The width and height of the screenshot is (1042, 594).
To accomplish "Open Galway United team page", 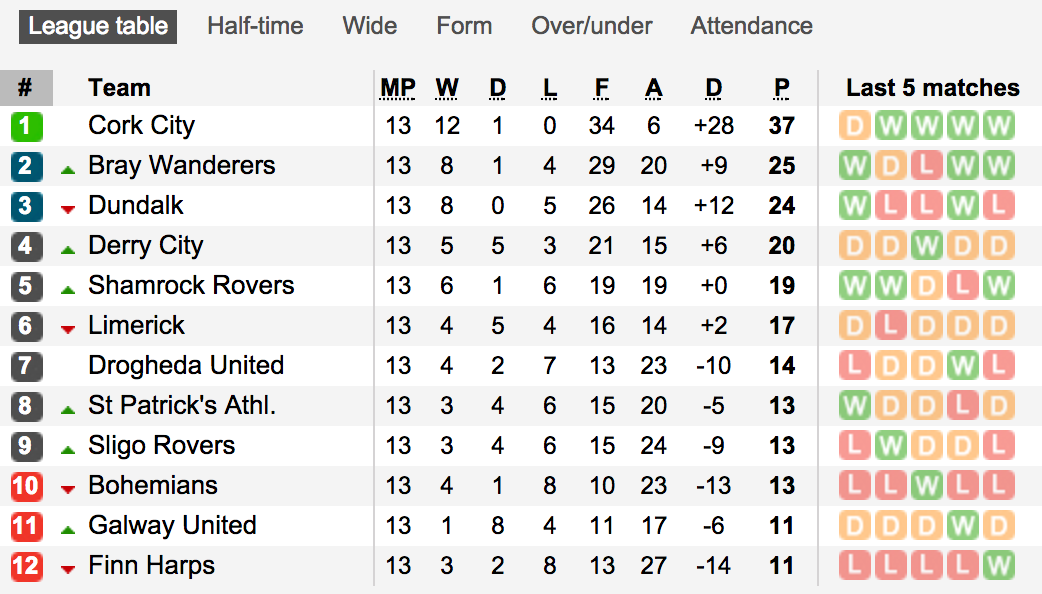I will pos(172,526).
